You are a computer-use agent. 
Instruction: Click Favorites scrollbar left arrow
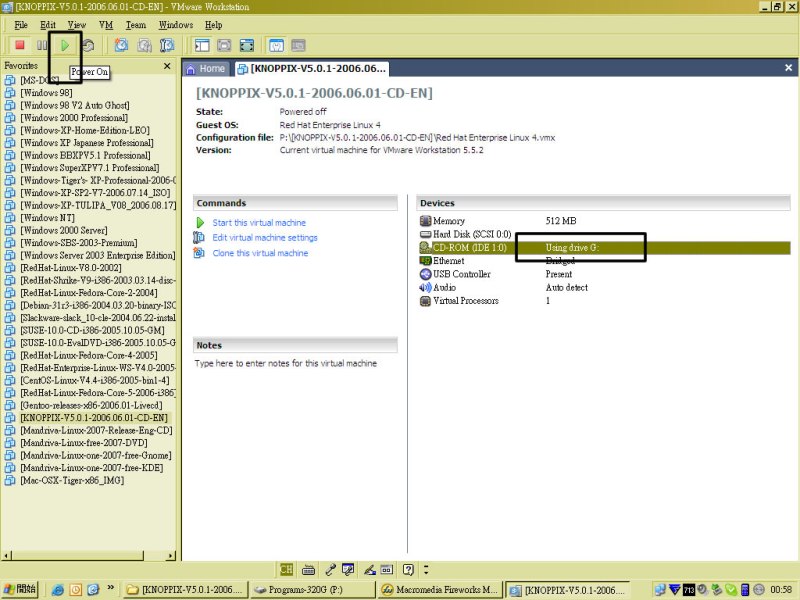point(6,555)
